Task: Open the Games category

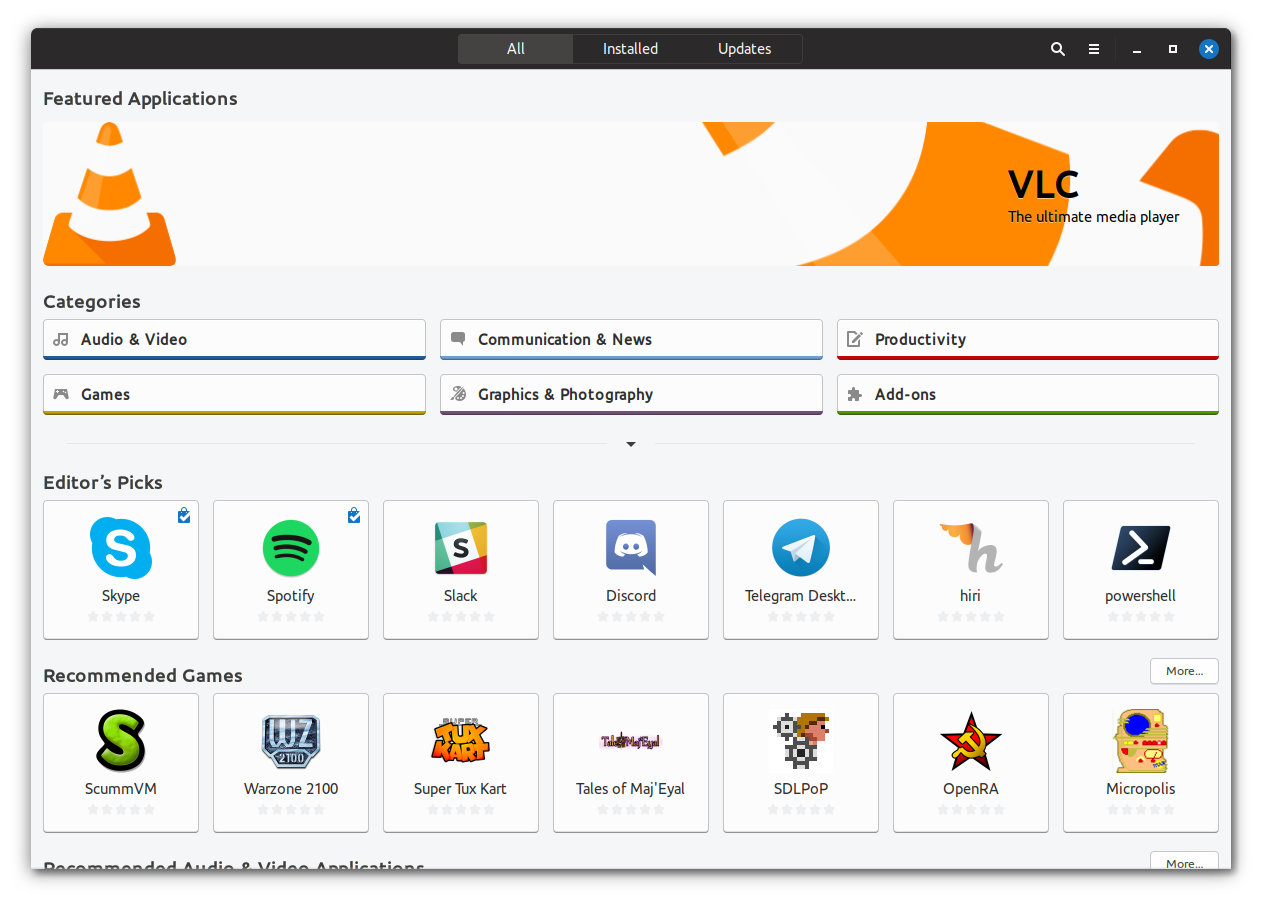Action: (235, 395)
